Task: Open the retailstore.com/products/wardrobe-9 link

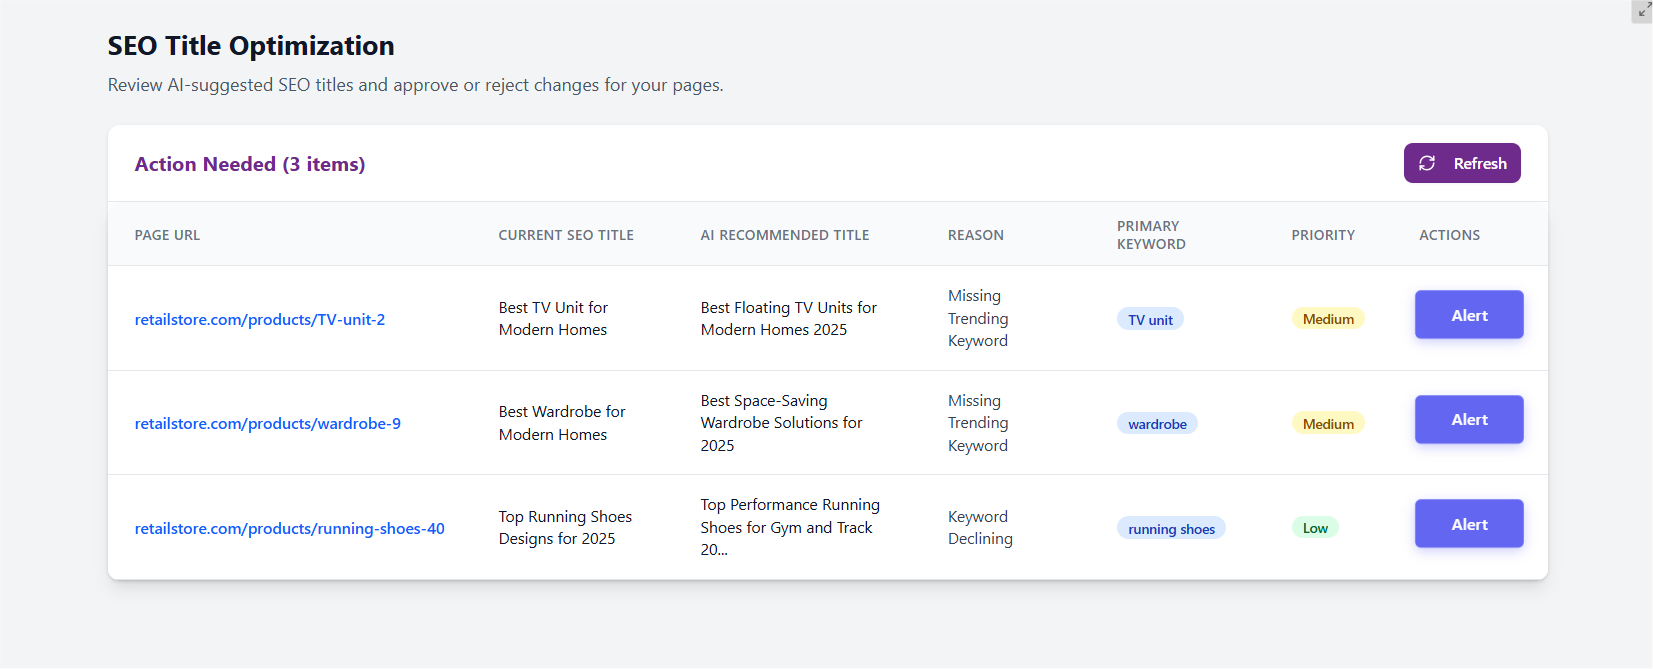Action: point(268,424)
